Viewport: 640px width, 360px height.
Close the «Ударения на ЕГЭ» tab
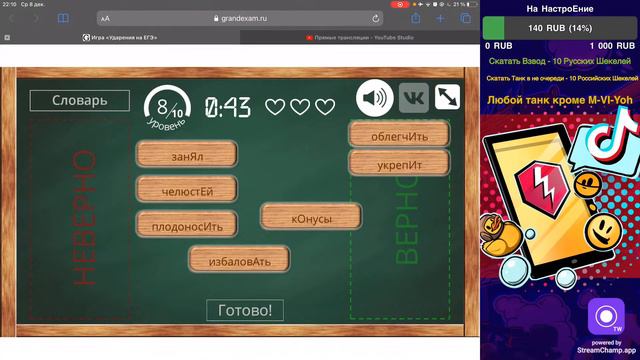(7, 38)
